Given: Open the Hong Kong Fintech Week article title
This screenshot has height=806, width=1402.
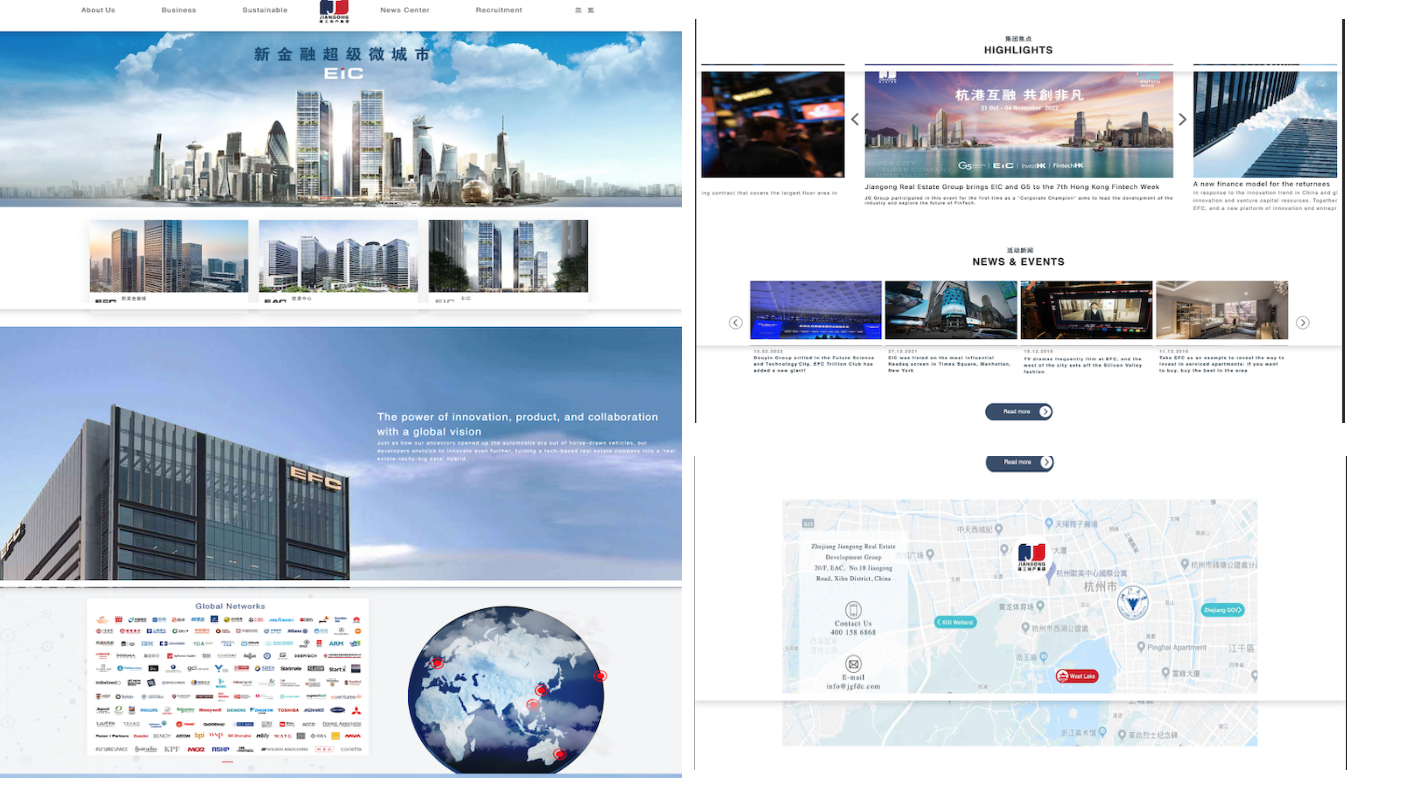Looking at the screenshot, I should click(1012, 187).
